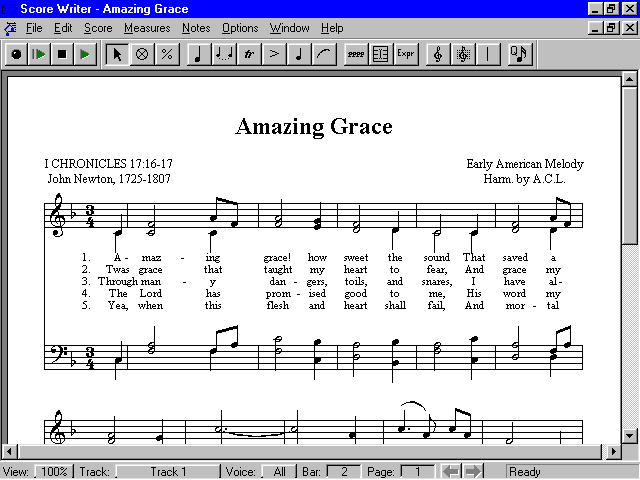Select the pppp dynamics tool
This screenshot has height=480, width=640.
tap(356, 54)
